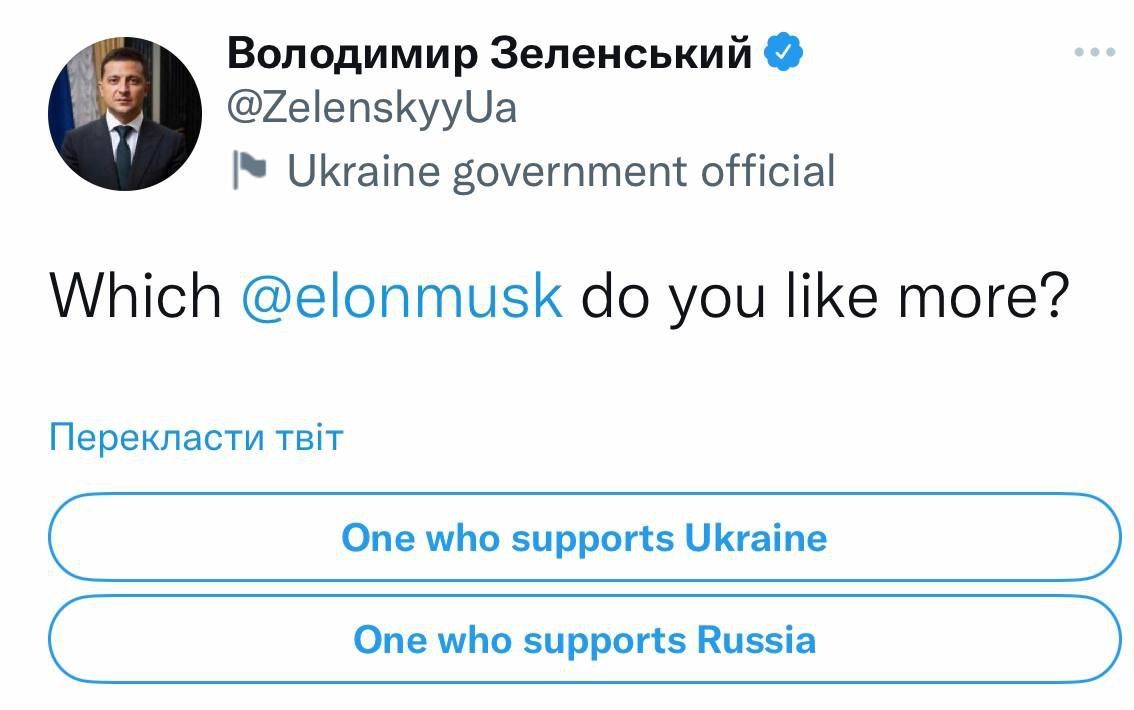Open the @elonmusk mention link
This screenshot has width=1134, height=710.
[402, 297]
